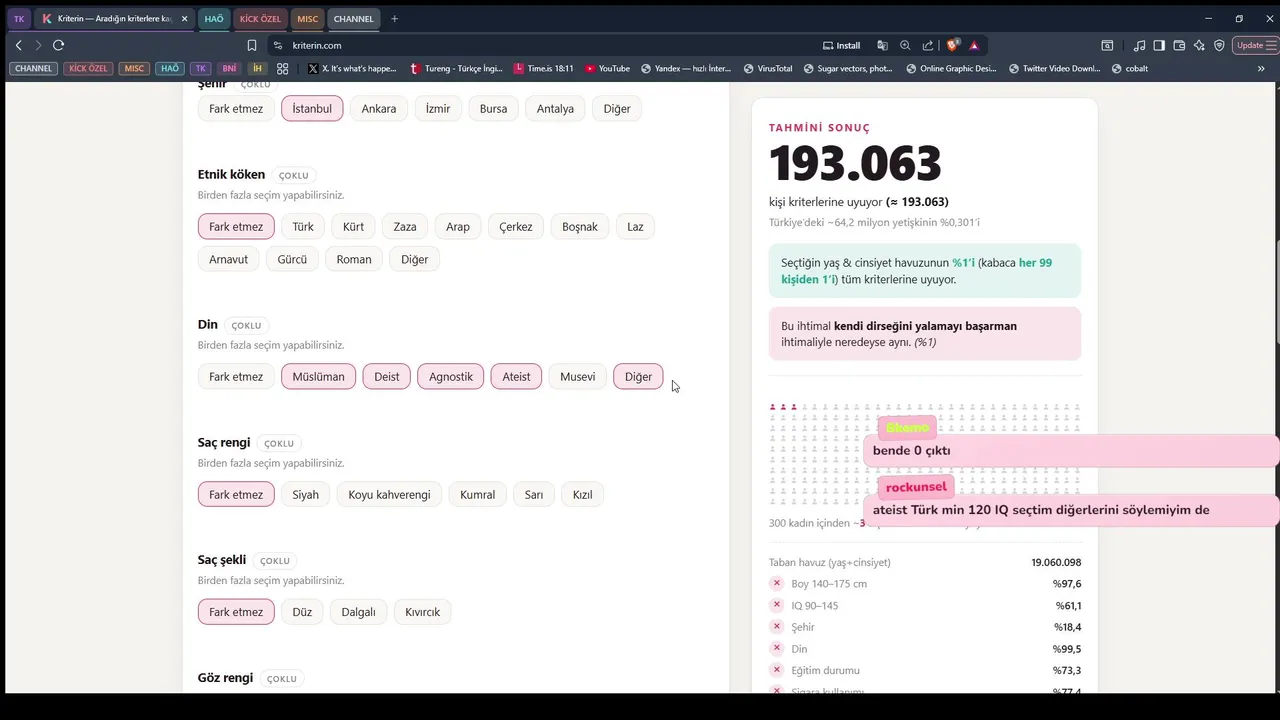Select the Dalgalı hair shape chip
The width and height of the screenshot is (1280, 720).
click(x=358, y=612)
